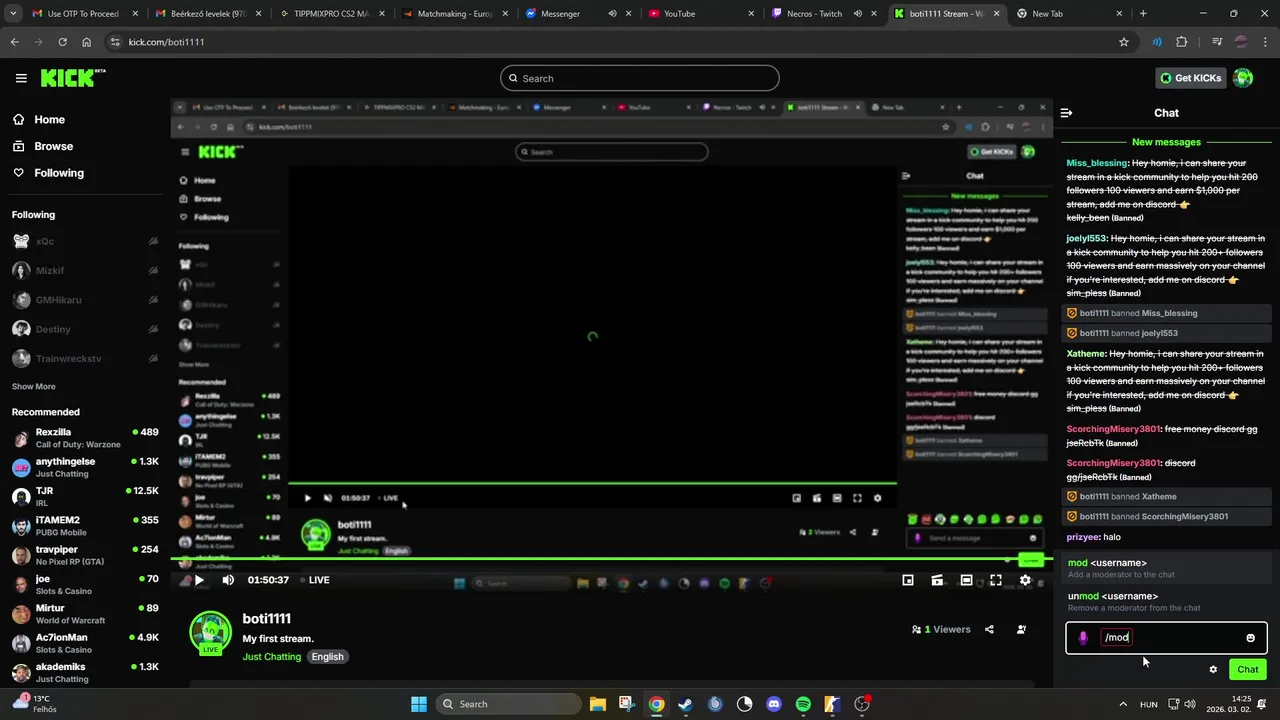Image resolution: width=1280 pixels, height=720 pixels.
Task: Jump to LIVE in the player
Action: pos(315,580)
